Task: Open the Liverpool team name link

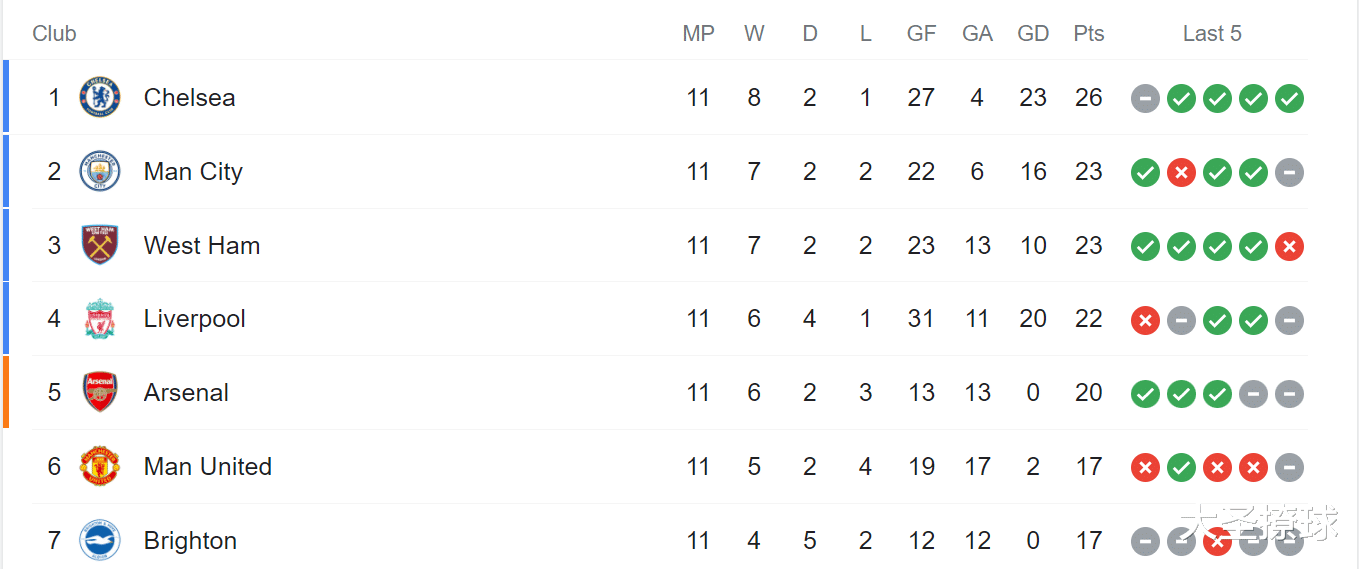Action: coord(195,319)
